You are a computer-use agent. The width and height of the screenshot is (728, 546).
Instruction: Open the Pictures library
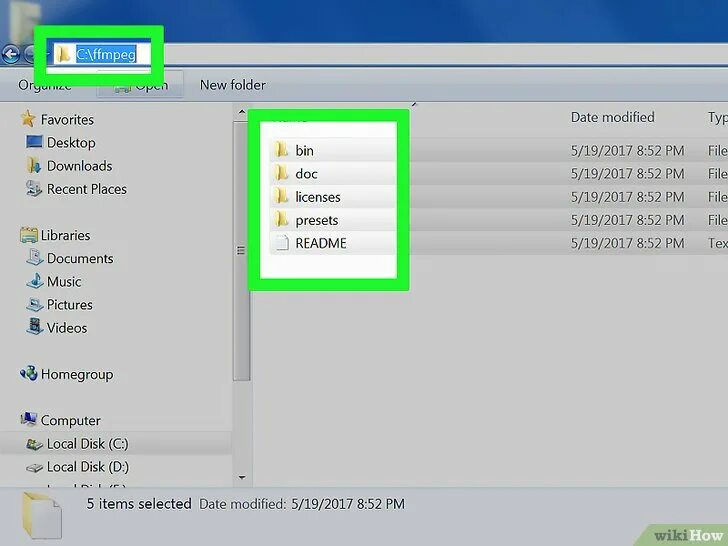pyautogui.click(x=69, y=305)
